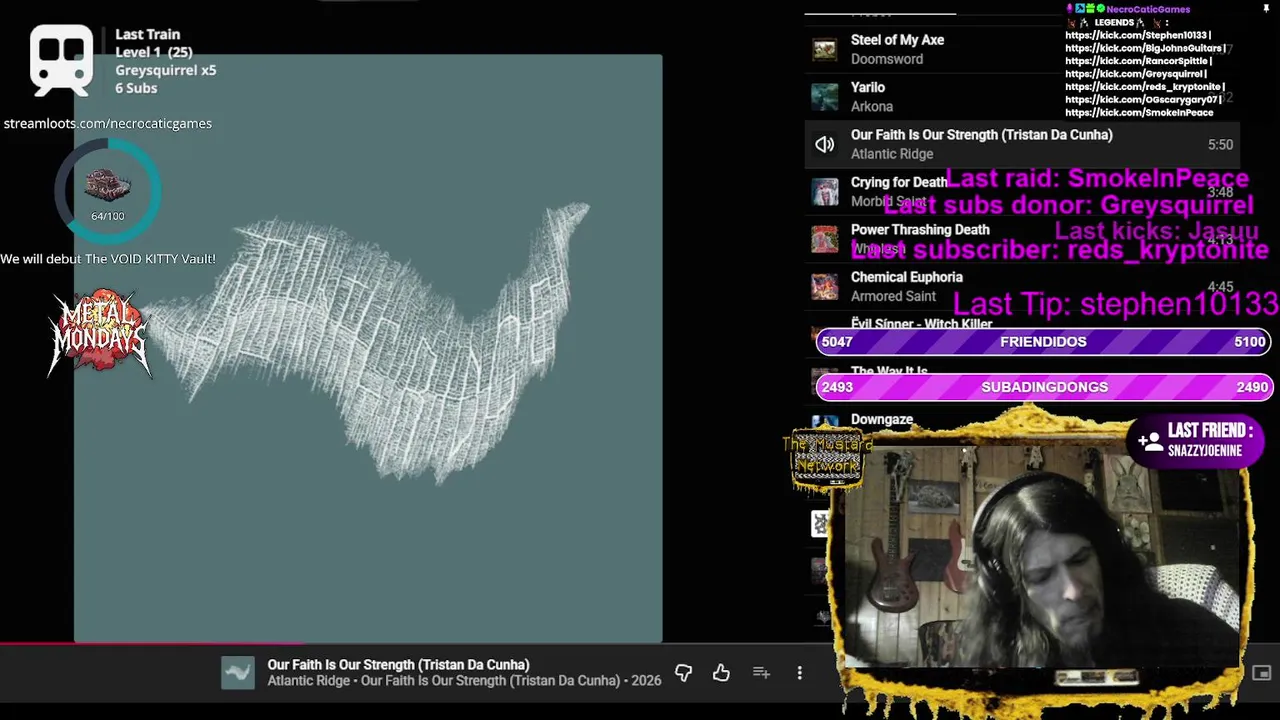Click the 5:50 duration of current track

tap(1220, 145)
